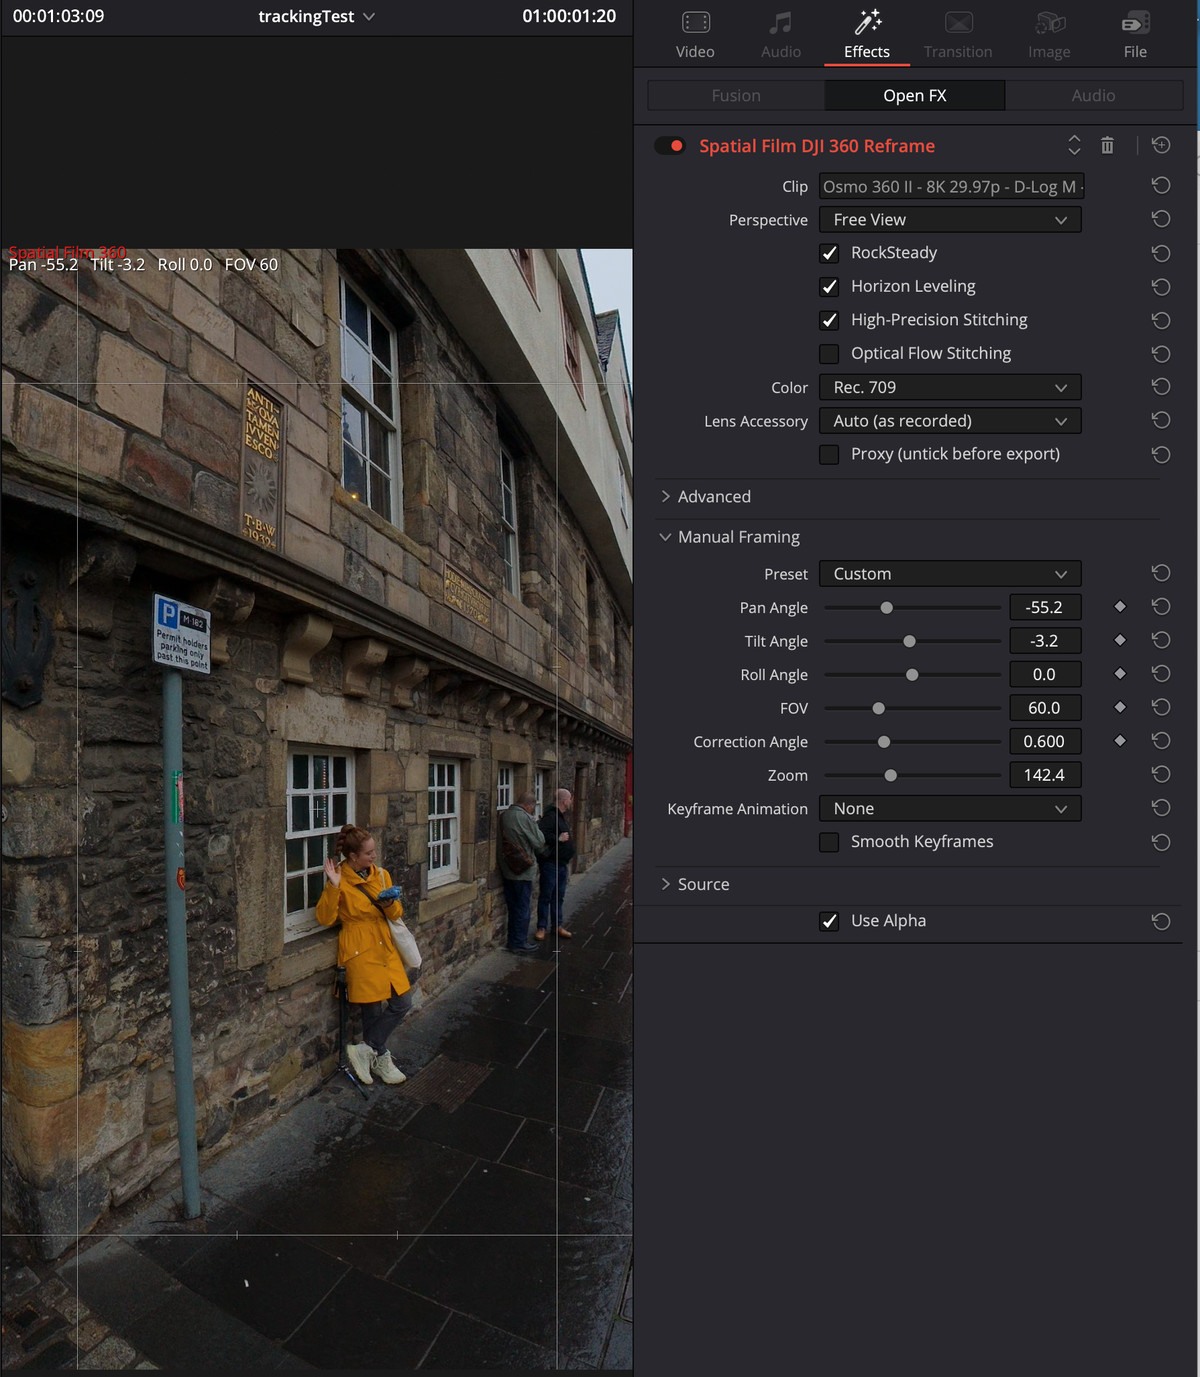Screen dimensions: 1200x1377
Task: Add keyframe for FOV
Action: [x=1120, y=707]
